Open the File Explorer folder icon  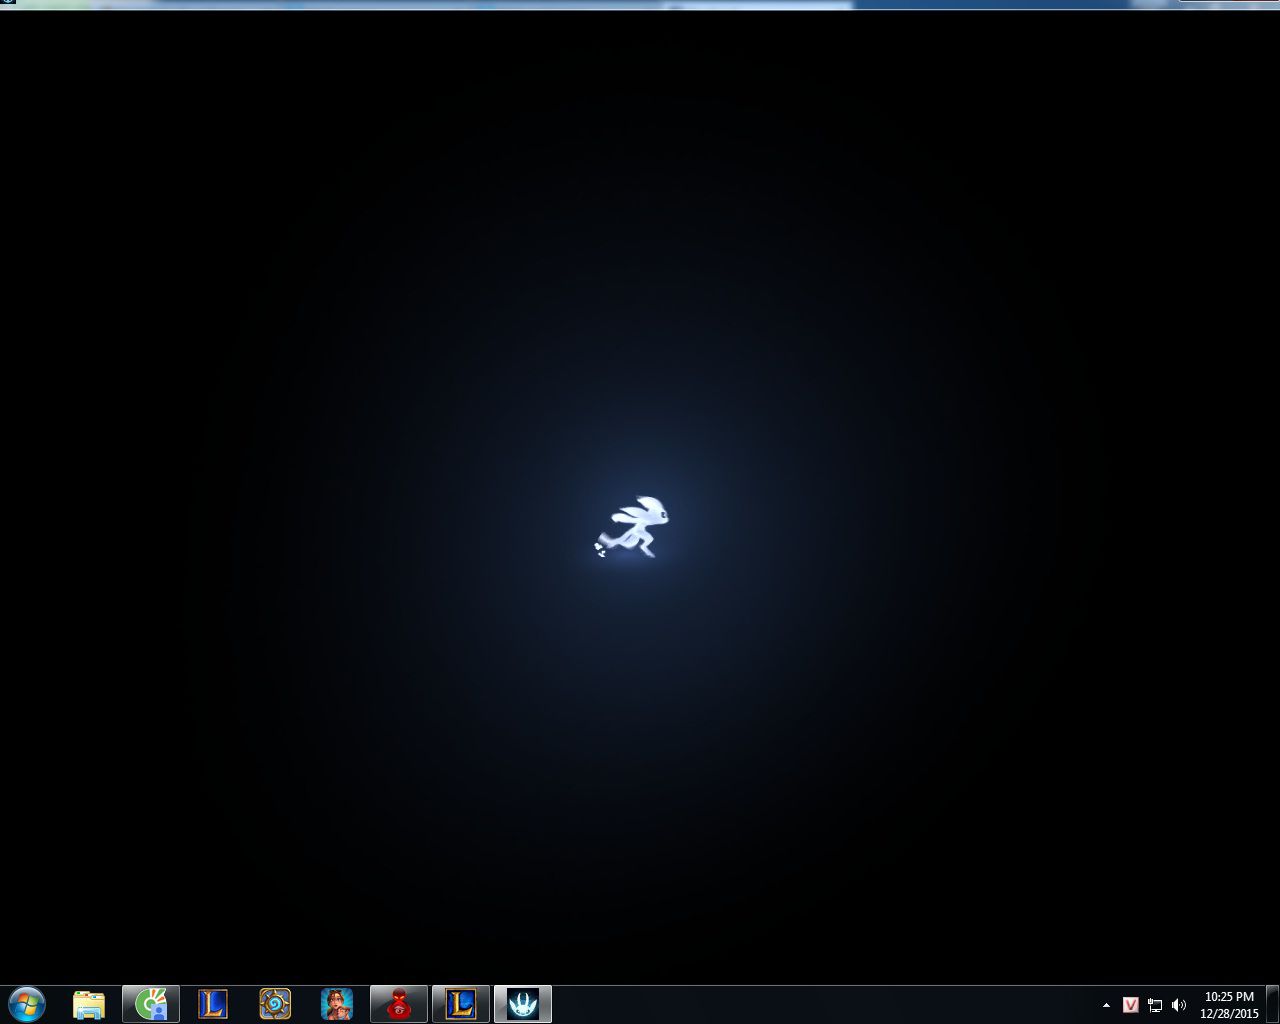point(89,1004)
